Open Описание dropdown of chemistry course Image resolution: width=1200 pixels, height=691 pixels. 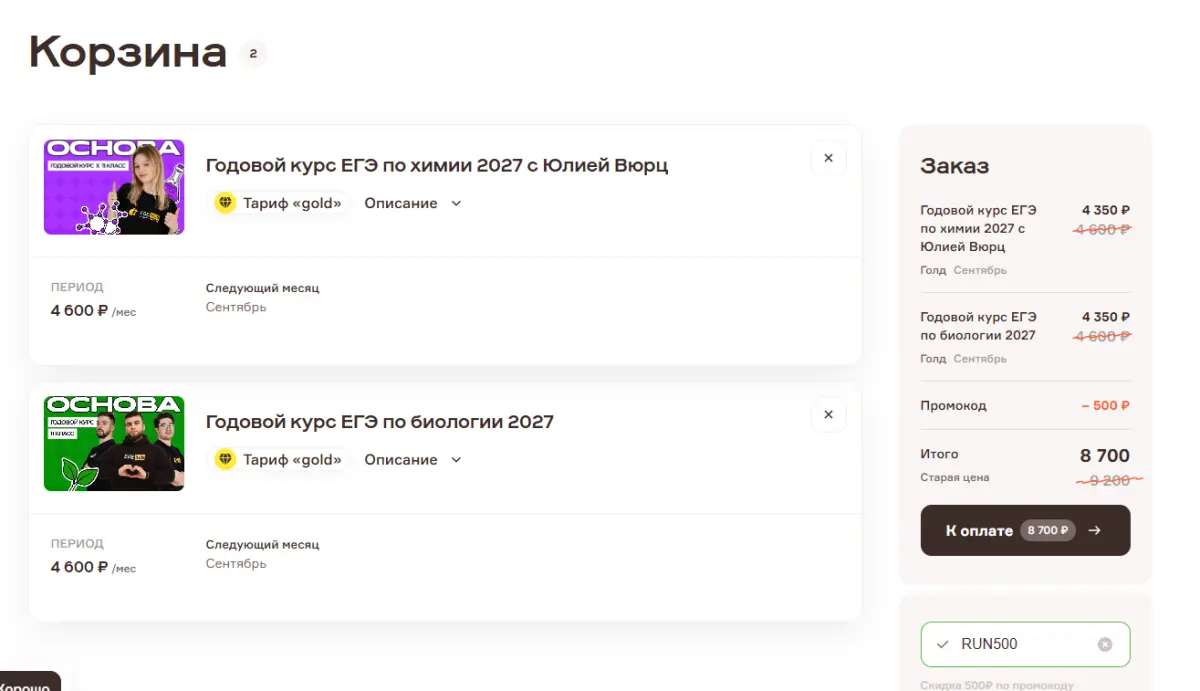click(413, 203)
